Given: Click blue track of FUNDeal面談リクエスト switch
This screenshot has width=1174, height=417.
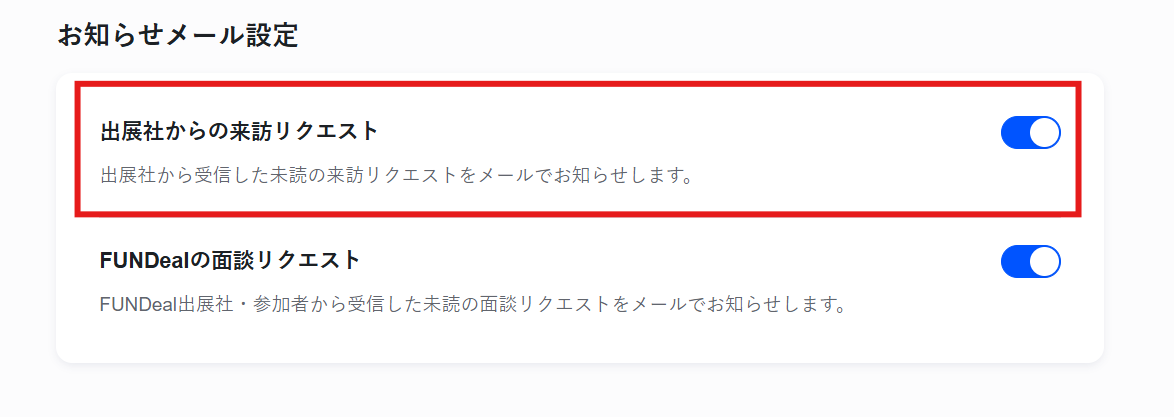Looking at the screenshot, I should [x=1016, y=262].
